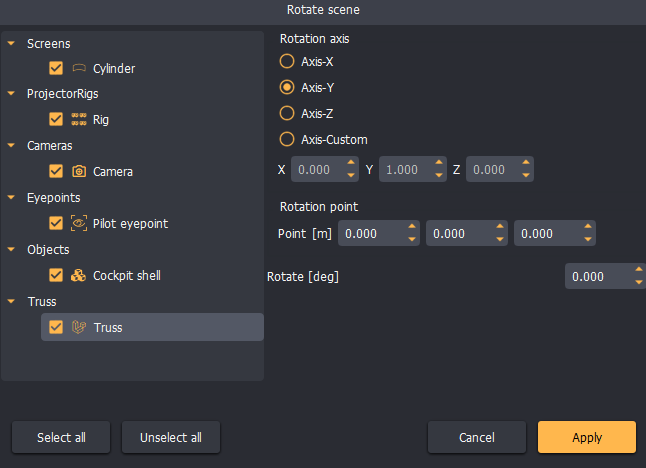Decrease the axis Z value
Viewport: 646px width, 468px height.
tap(526, 176)
